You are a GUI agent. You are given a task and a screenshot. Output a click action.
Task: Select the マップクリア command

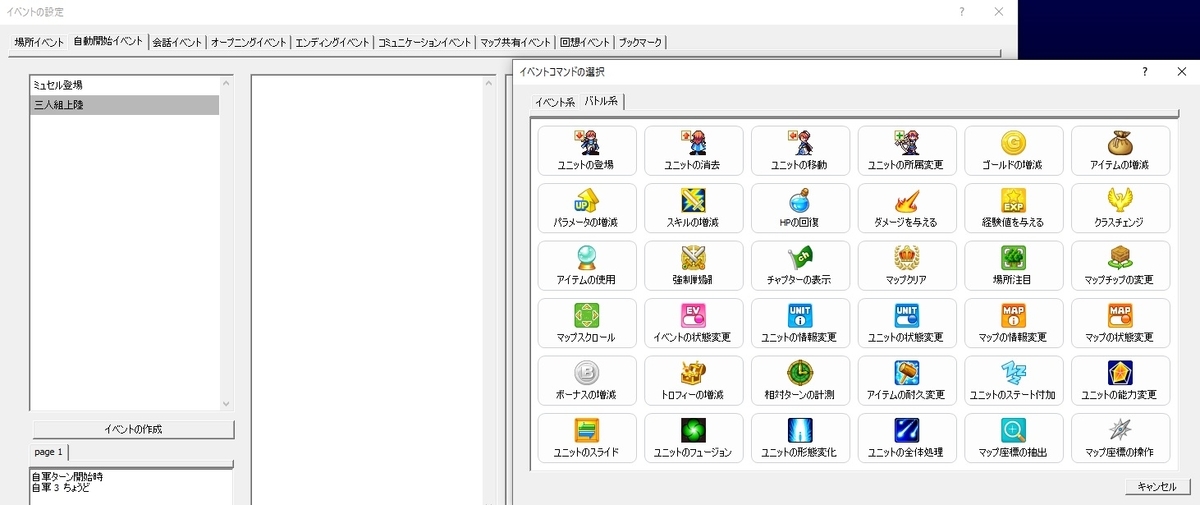[x=907, y=268]
